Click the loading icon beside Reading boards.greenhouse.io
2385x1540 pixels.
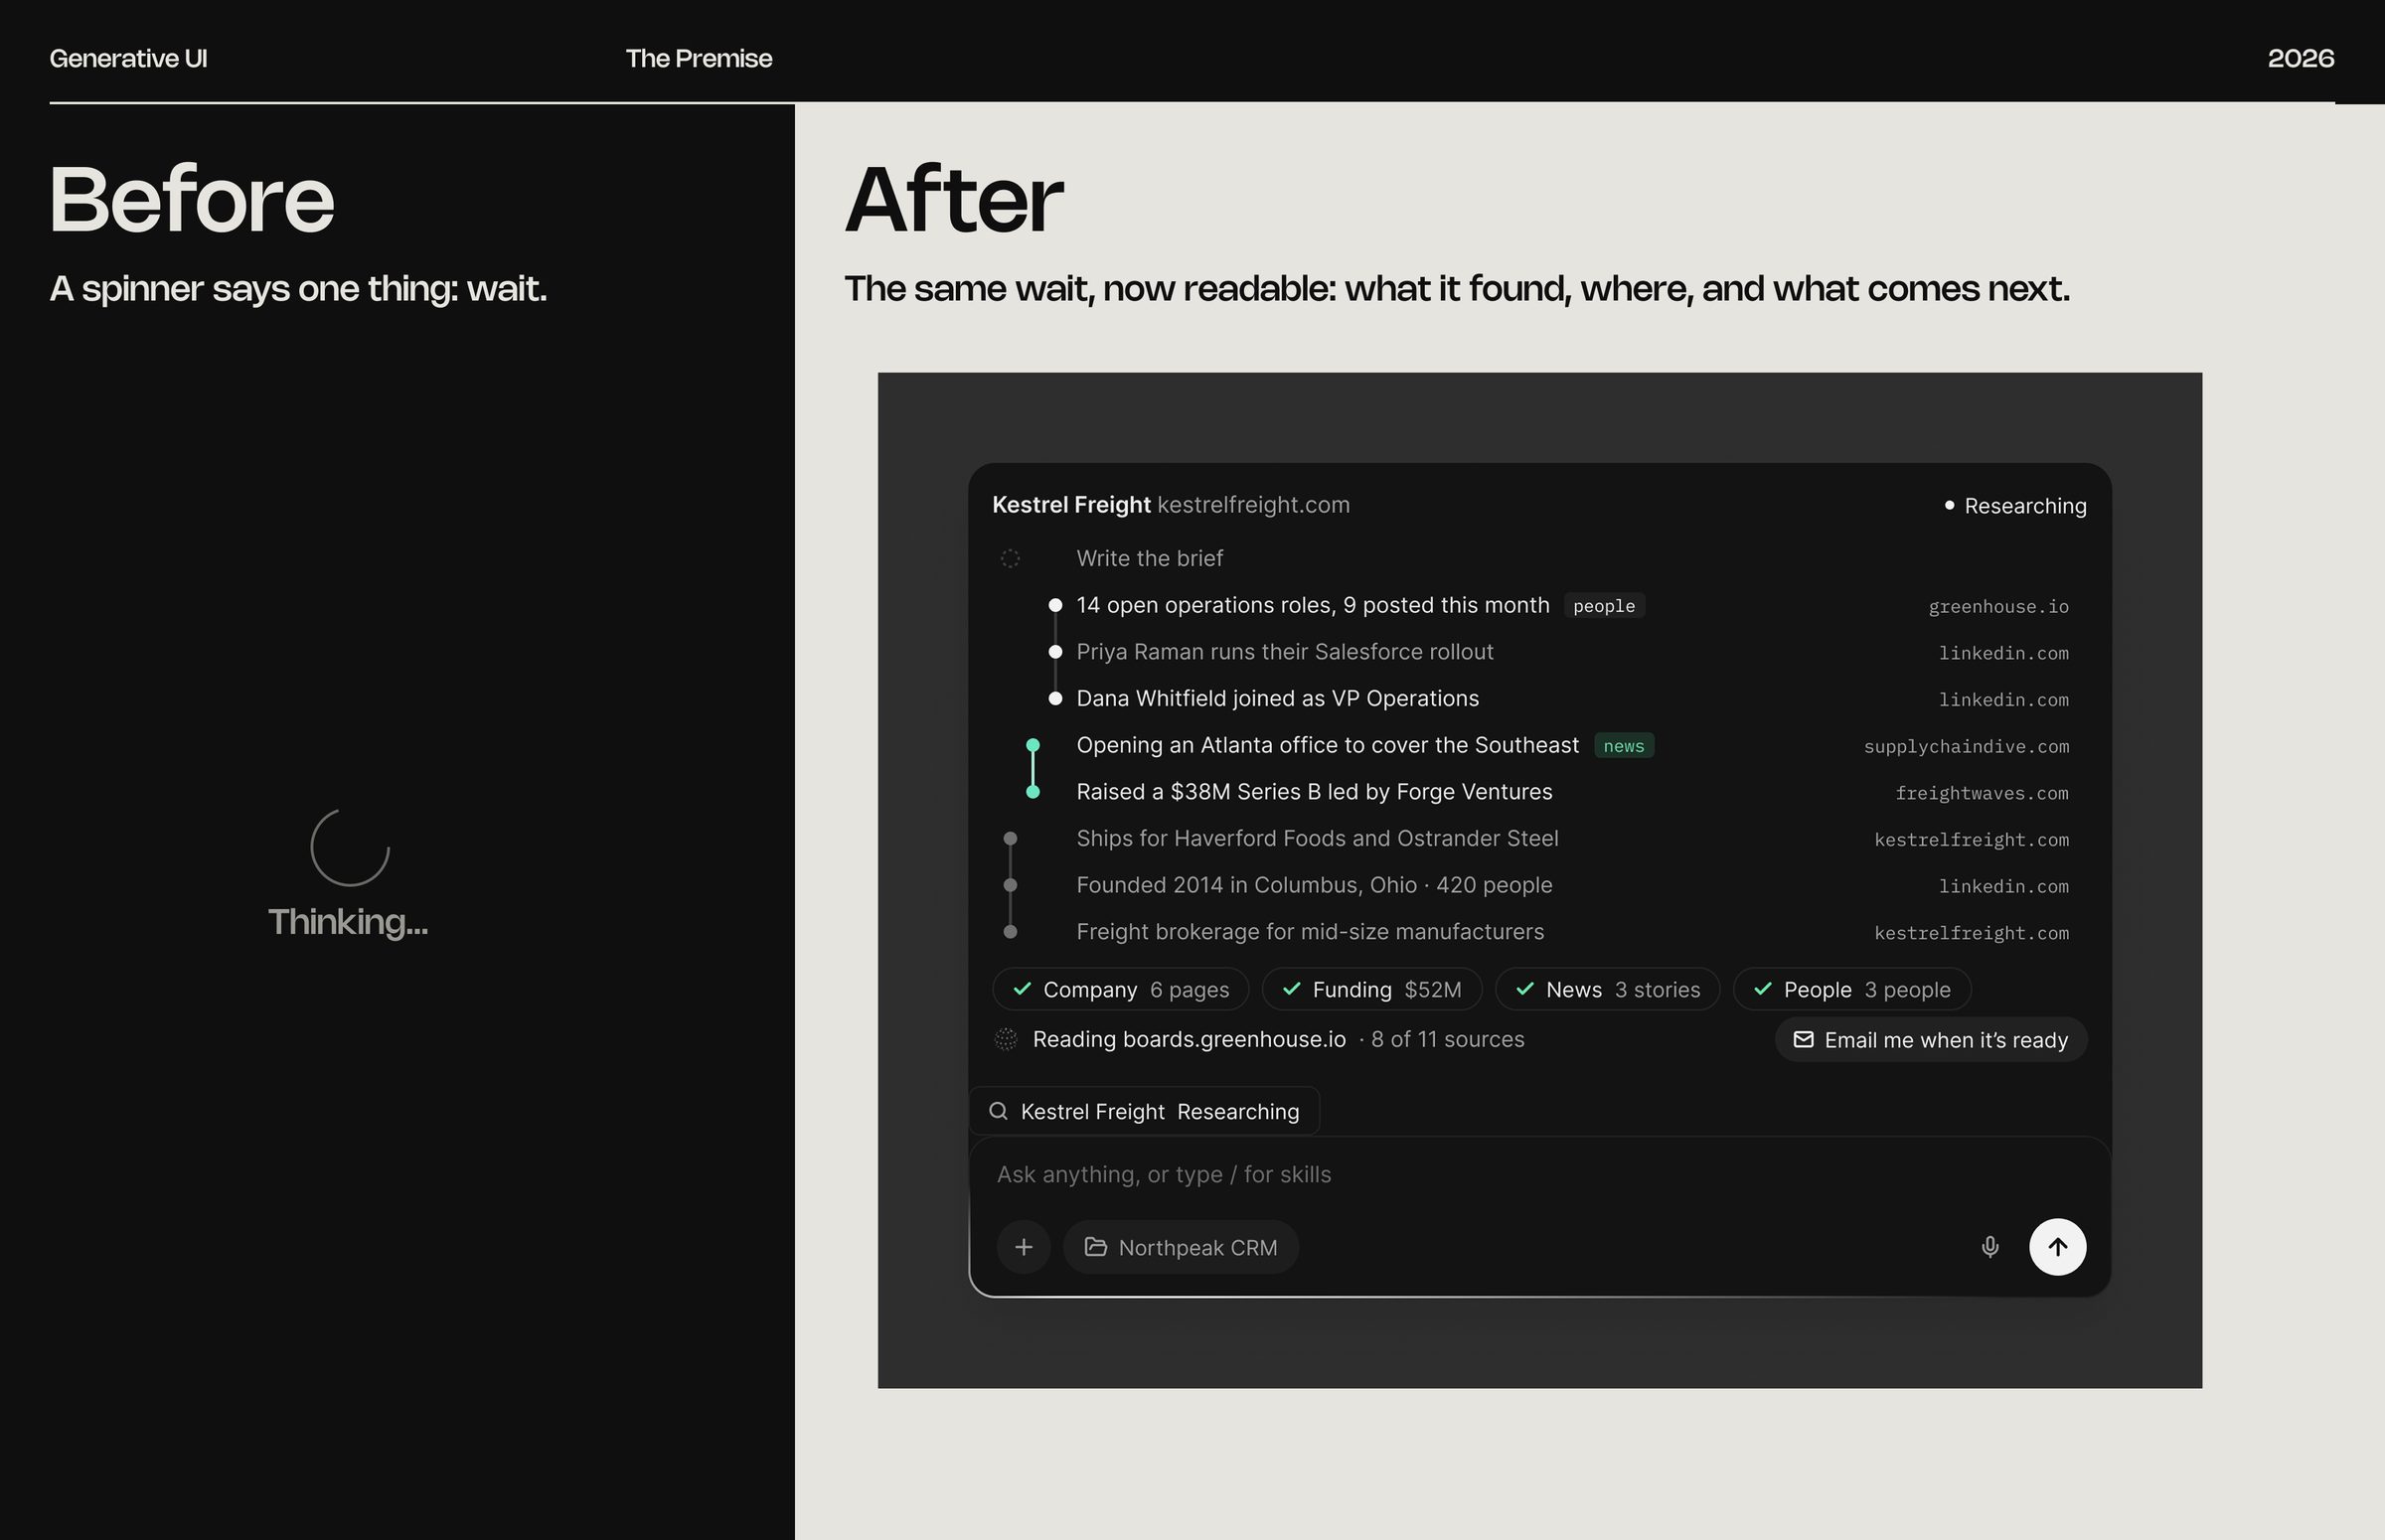pyautogui.click(x=1006, y=1039)
